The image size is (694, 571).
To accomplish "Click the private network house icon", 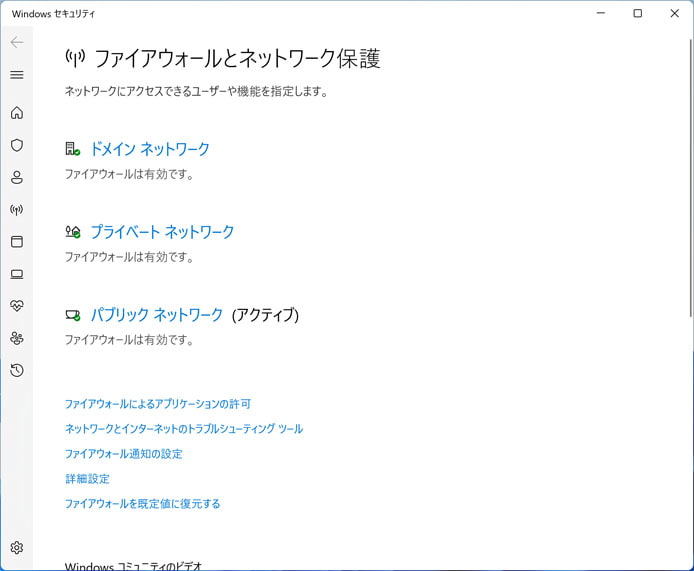I will 73,231.
